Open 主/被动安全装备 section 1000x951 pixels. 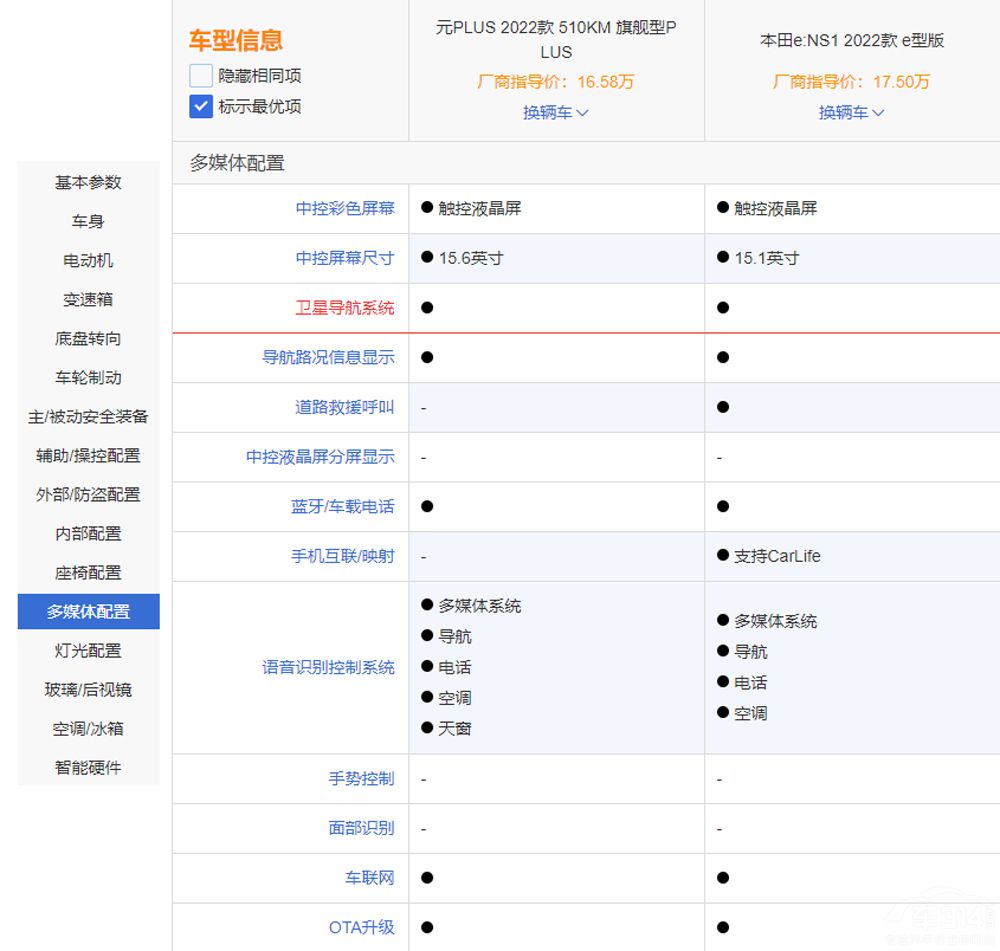(88, 416)
